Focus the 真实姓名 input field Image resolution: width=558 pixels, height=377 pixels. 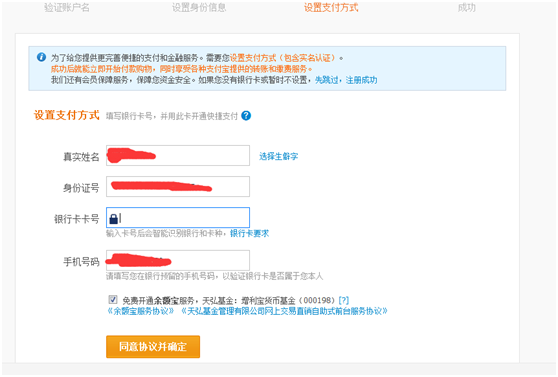point(178,155)
